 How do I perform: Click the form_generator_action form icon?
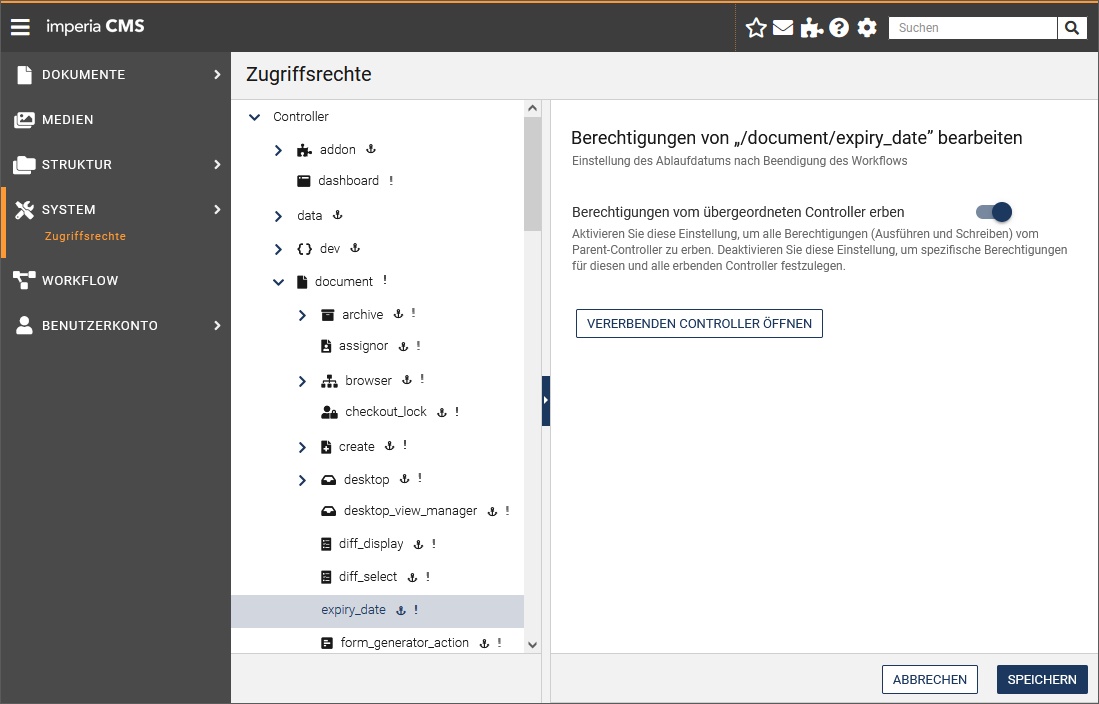pos(327,643)
